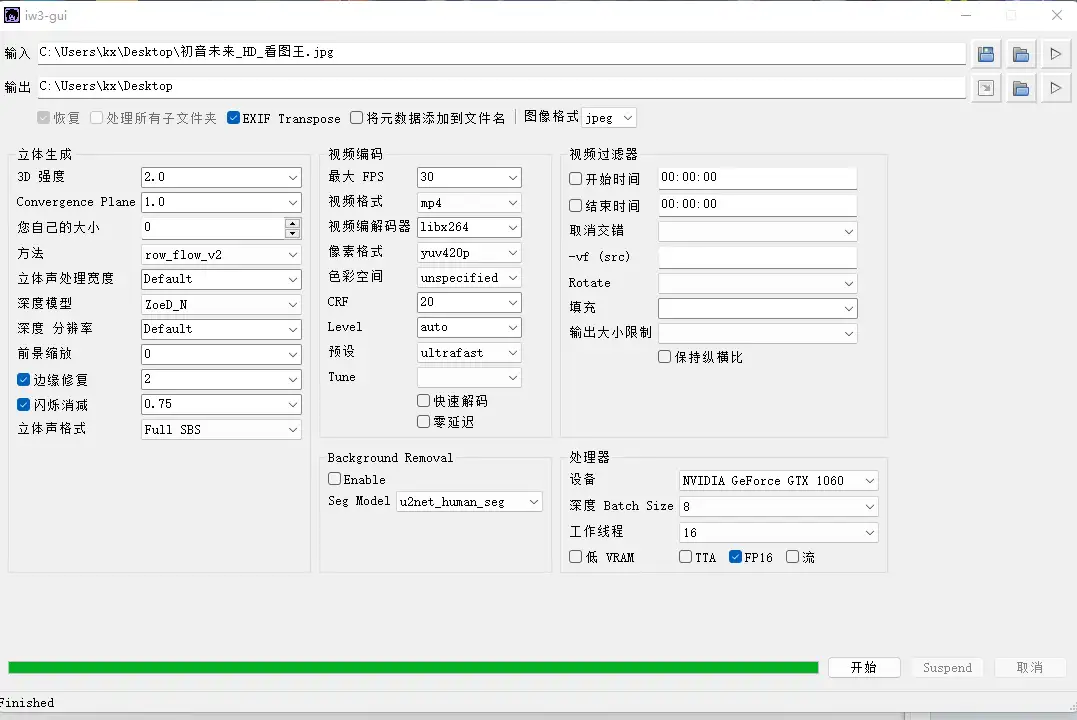
Task: Open the 深度 Batch Size dropdown
Action: click(x=779, y=506)
